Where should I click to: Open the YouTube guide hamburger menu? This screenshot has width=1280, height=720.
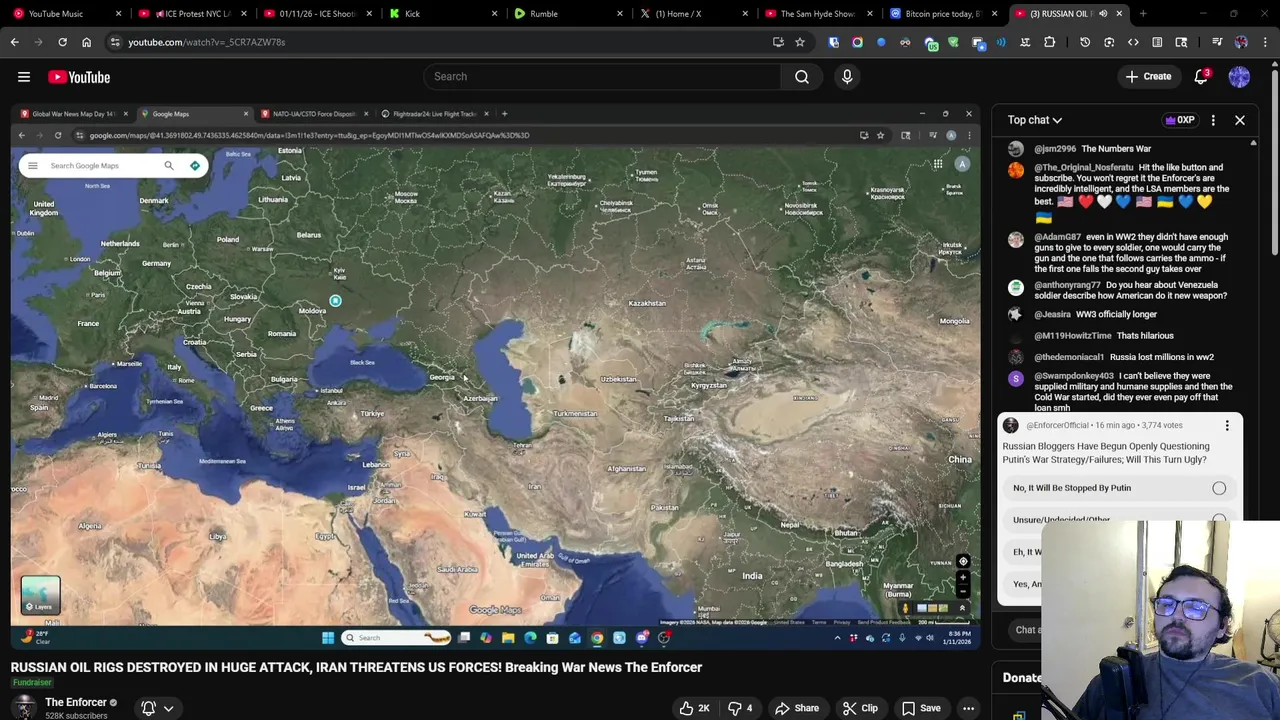pos(24,77)
